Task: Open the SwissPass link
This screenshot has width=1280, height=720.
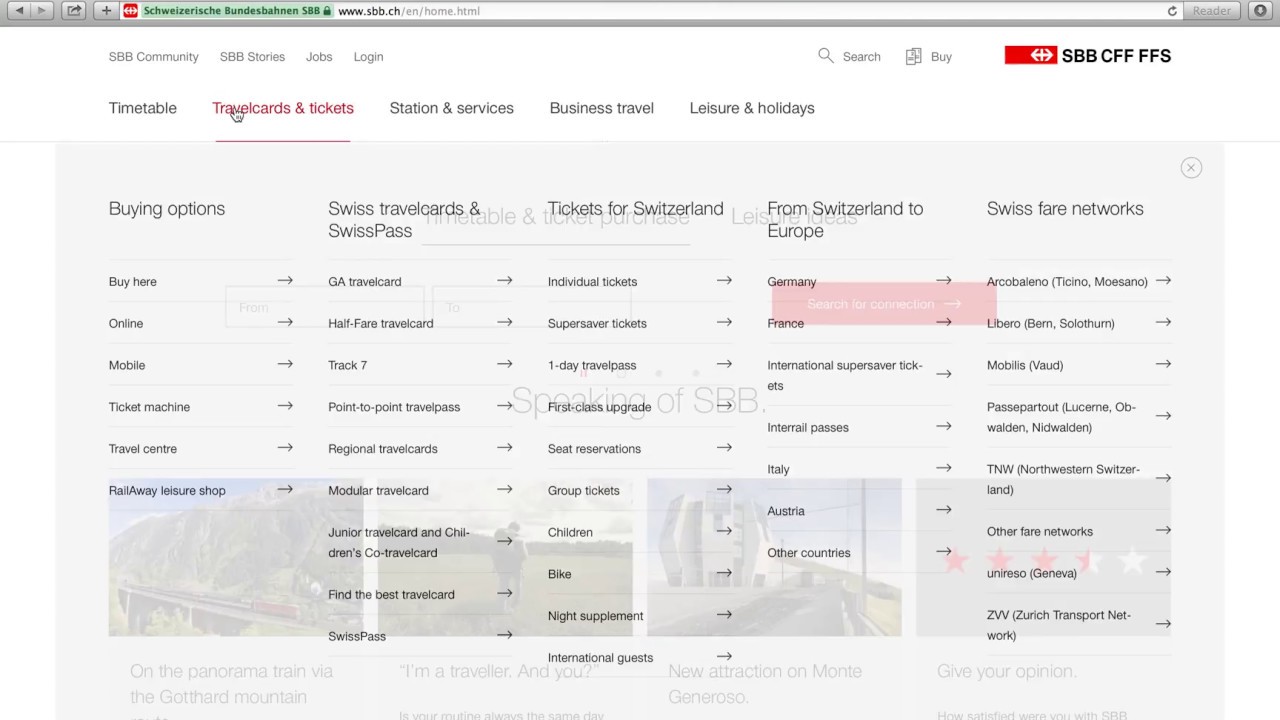Action: (x=357, y=636)
